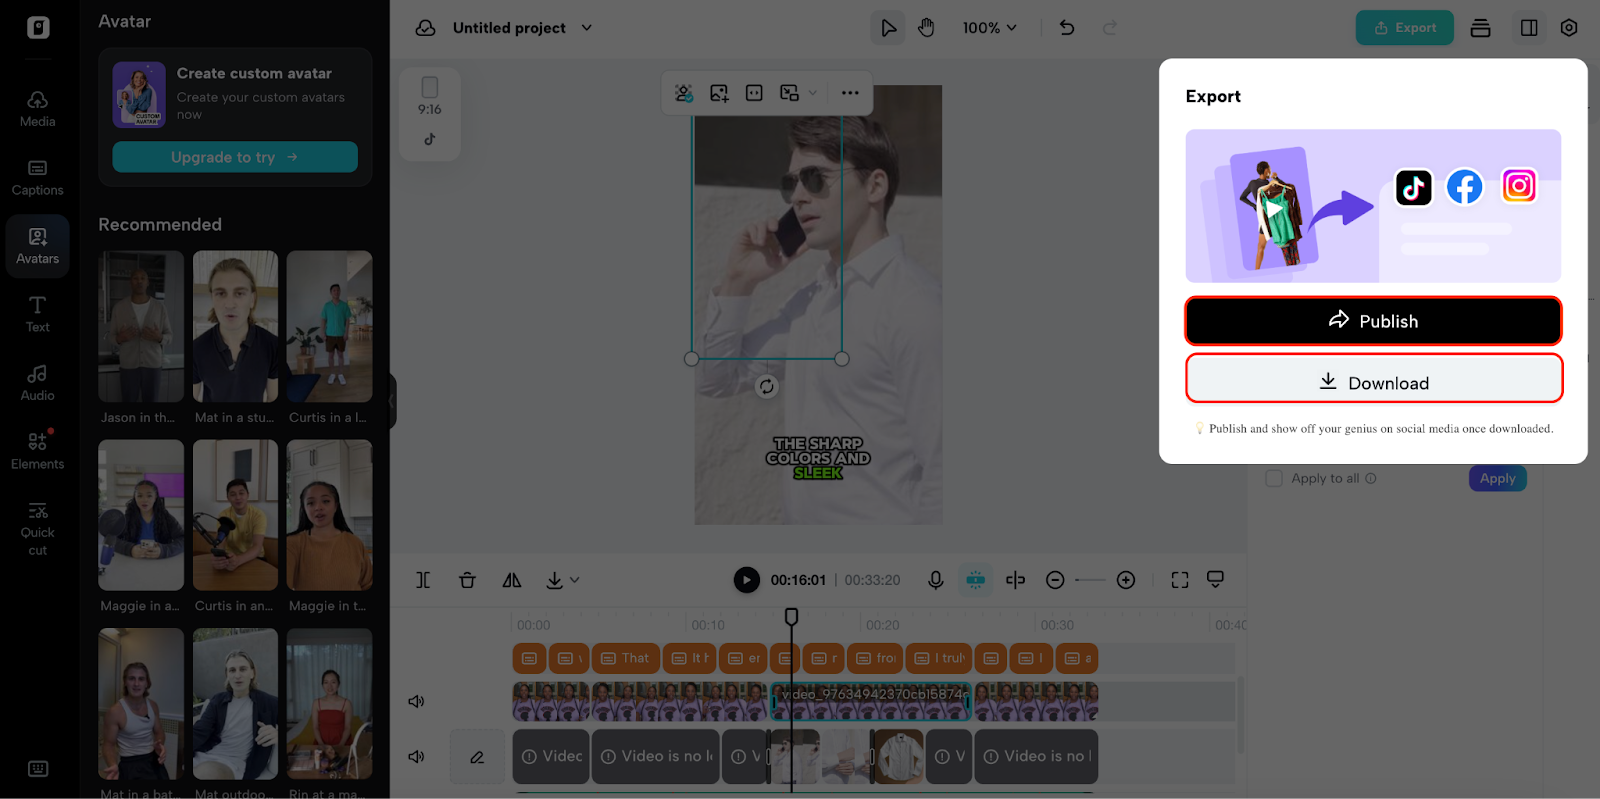
Task: Click the Download button
Action: click(1374, 379)
